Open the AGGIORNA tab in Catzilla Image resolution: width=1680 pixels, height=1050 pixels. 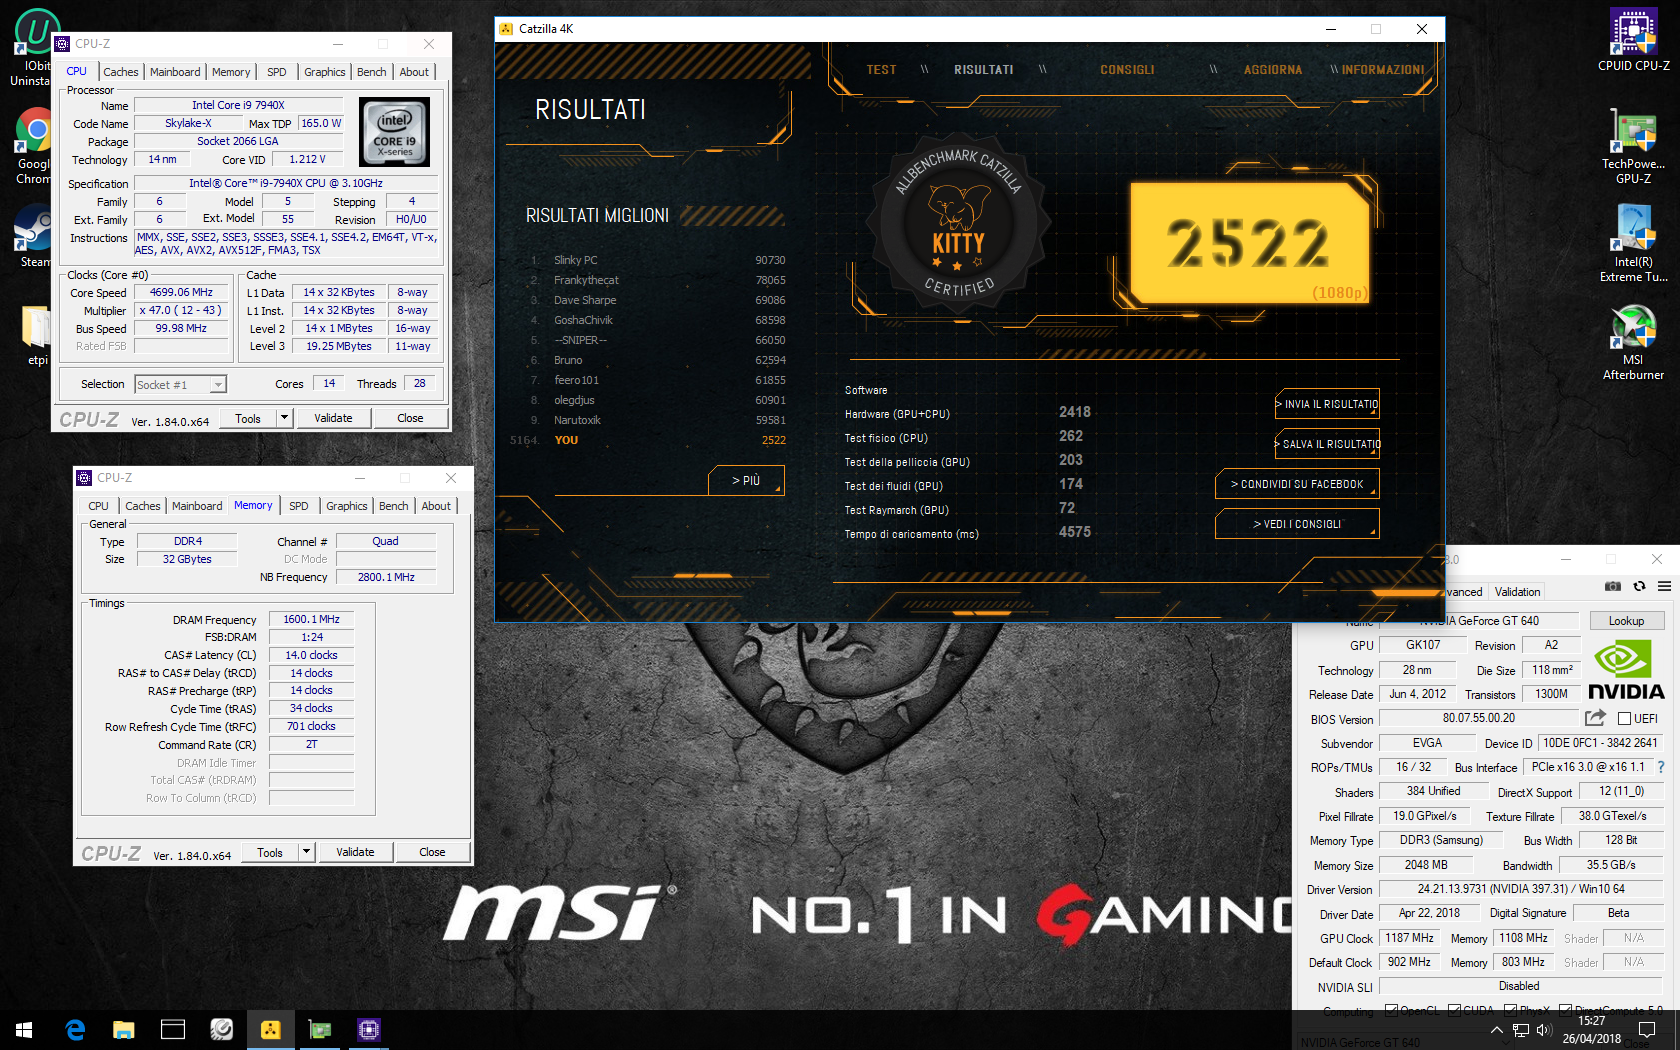(x=1272, y=70)
